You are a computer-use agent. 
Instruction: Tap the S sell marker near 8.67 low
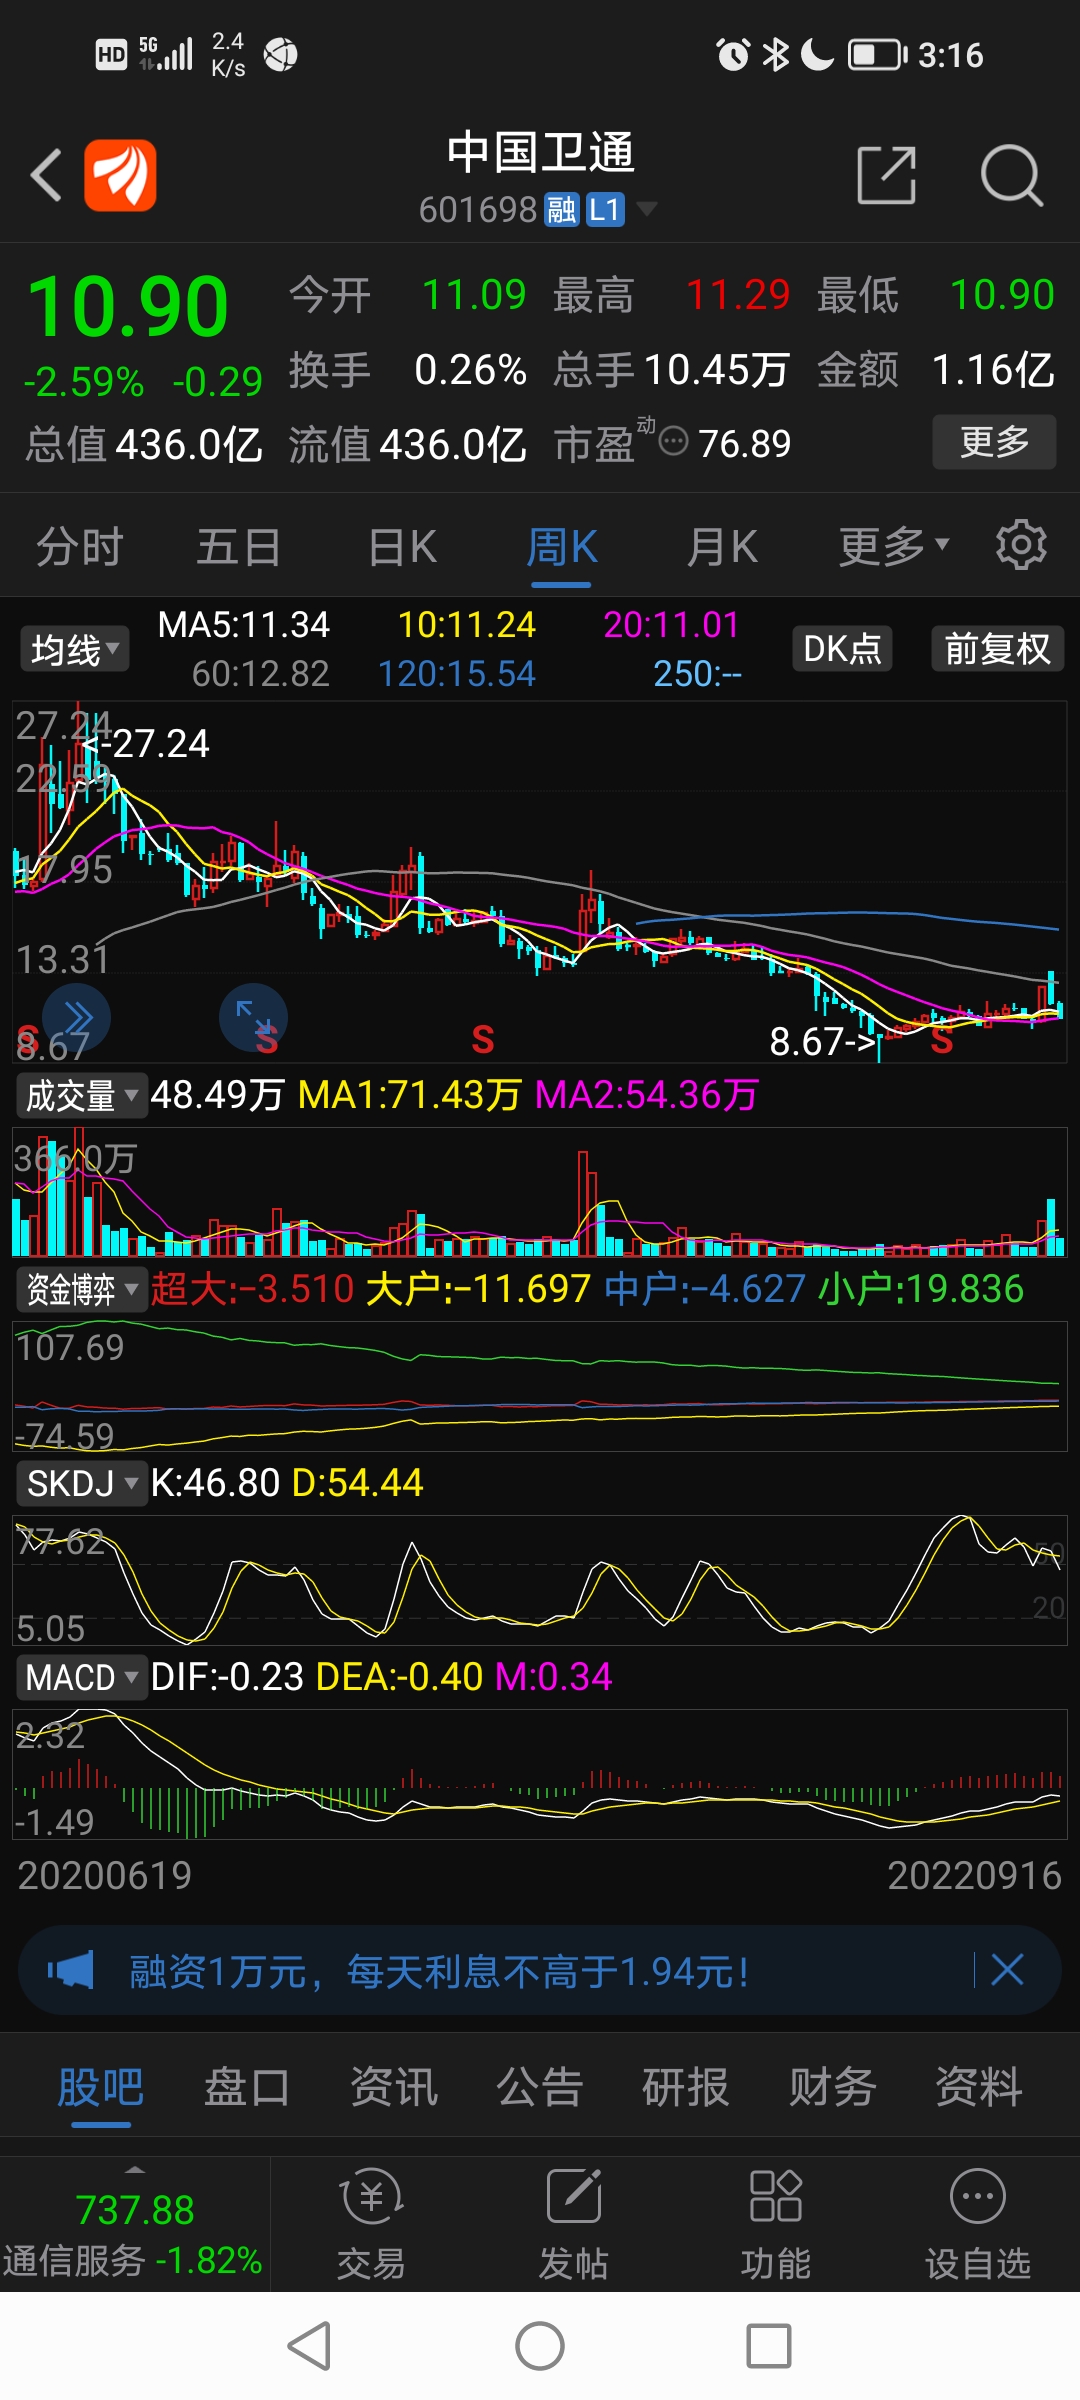(x=941, y=1041)
